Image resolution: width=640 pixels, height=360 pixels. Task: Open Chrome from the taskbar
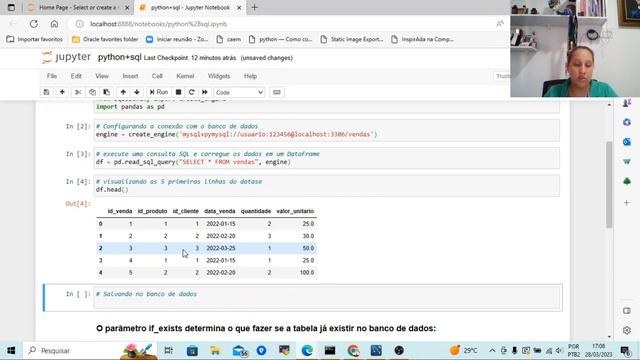coord(353,351)
